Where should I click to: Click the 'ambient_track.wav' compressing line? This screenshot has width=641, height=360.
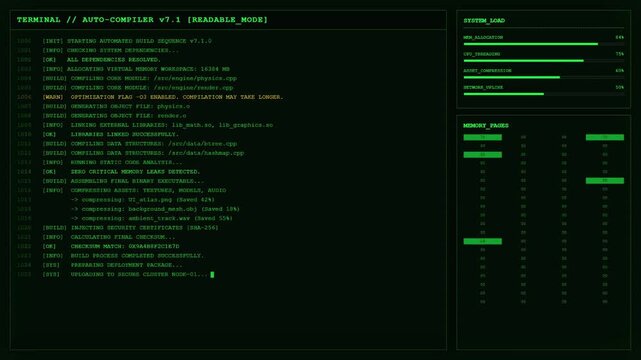coord(151,218)
